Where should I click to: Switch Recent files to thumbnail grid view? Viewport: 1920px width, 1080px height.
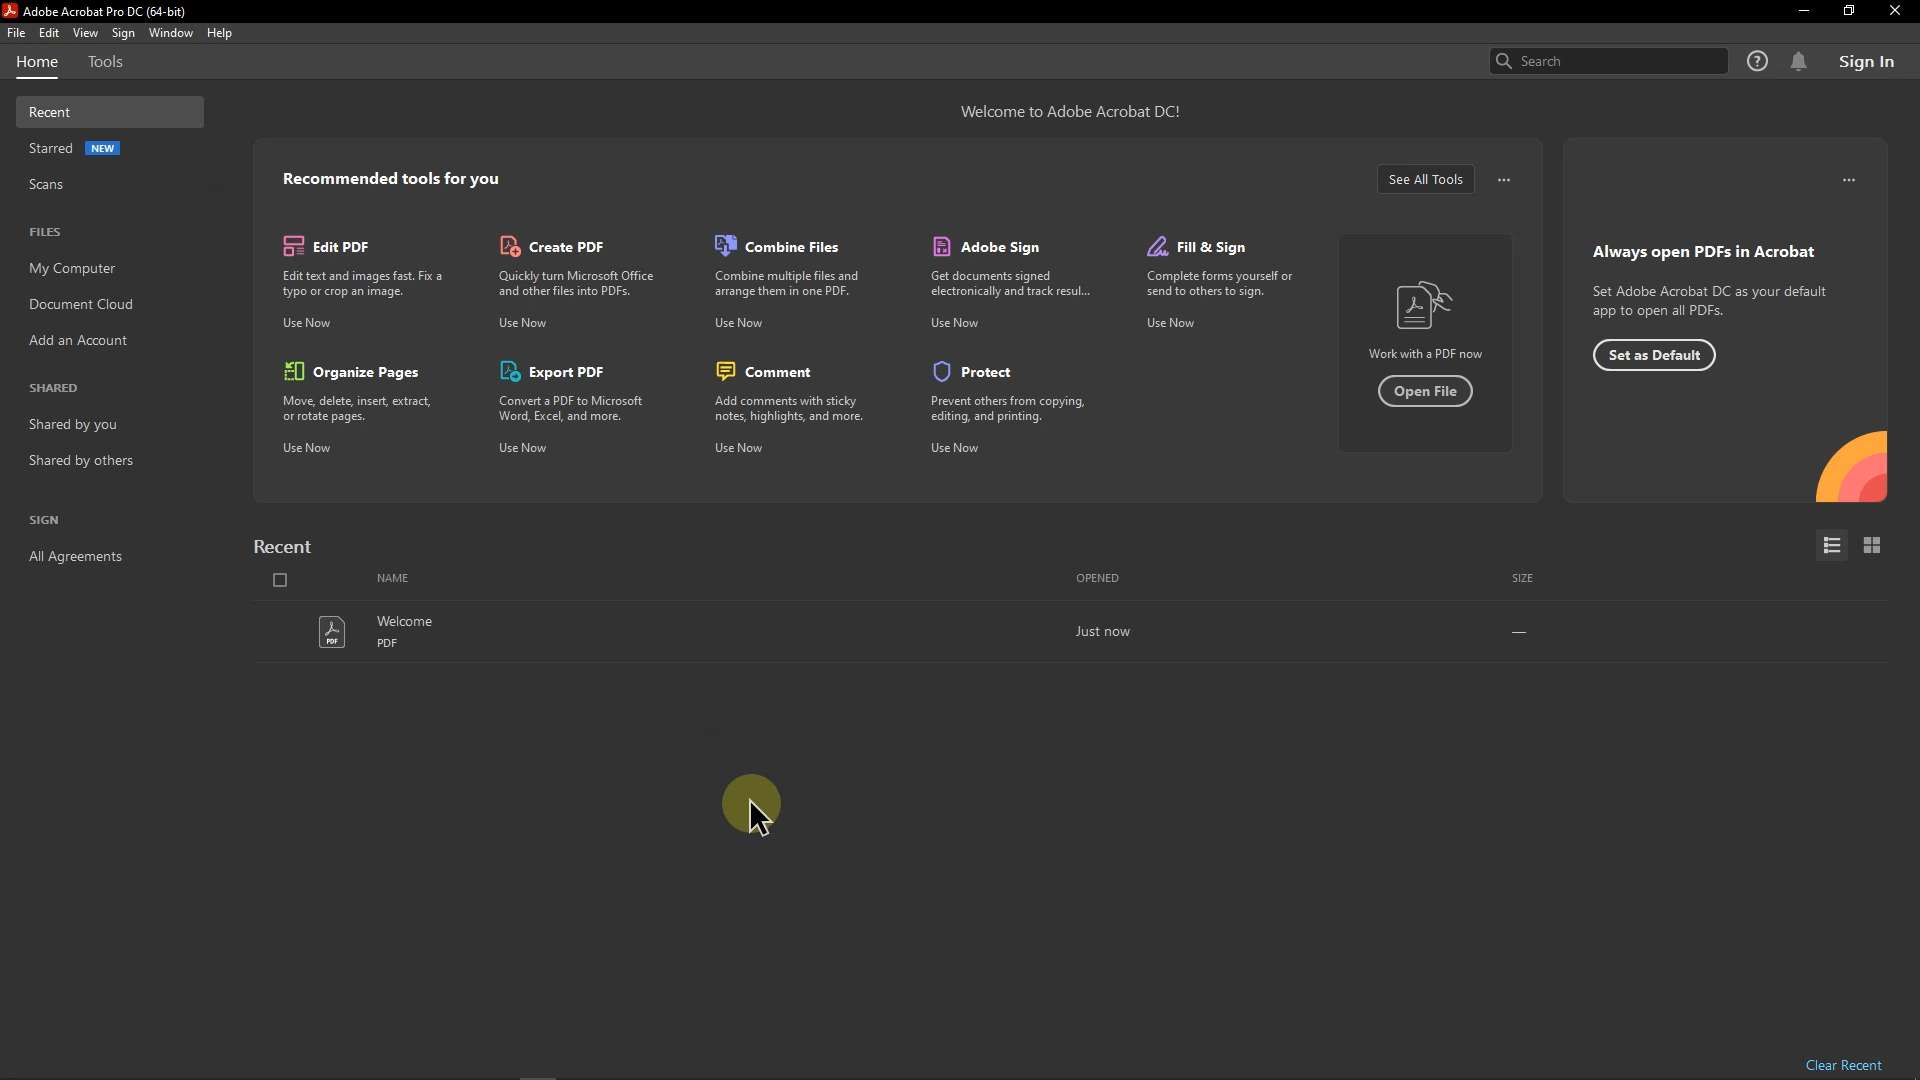click(1872, 545)
